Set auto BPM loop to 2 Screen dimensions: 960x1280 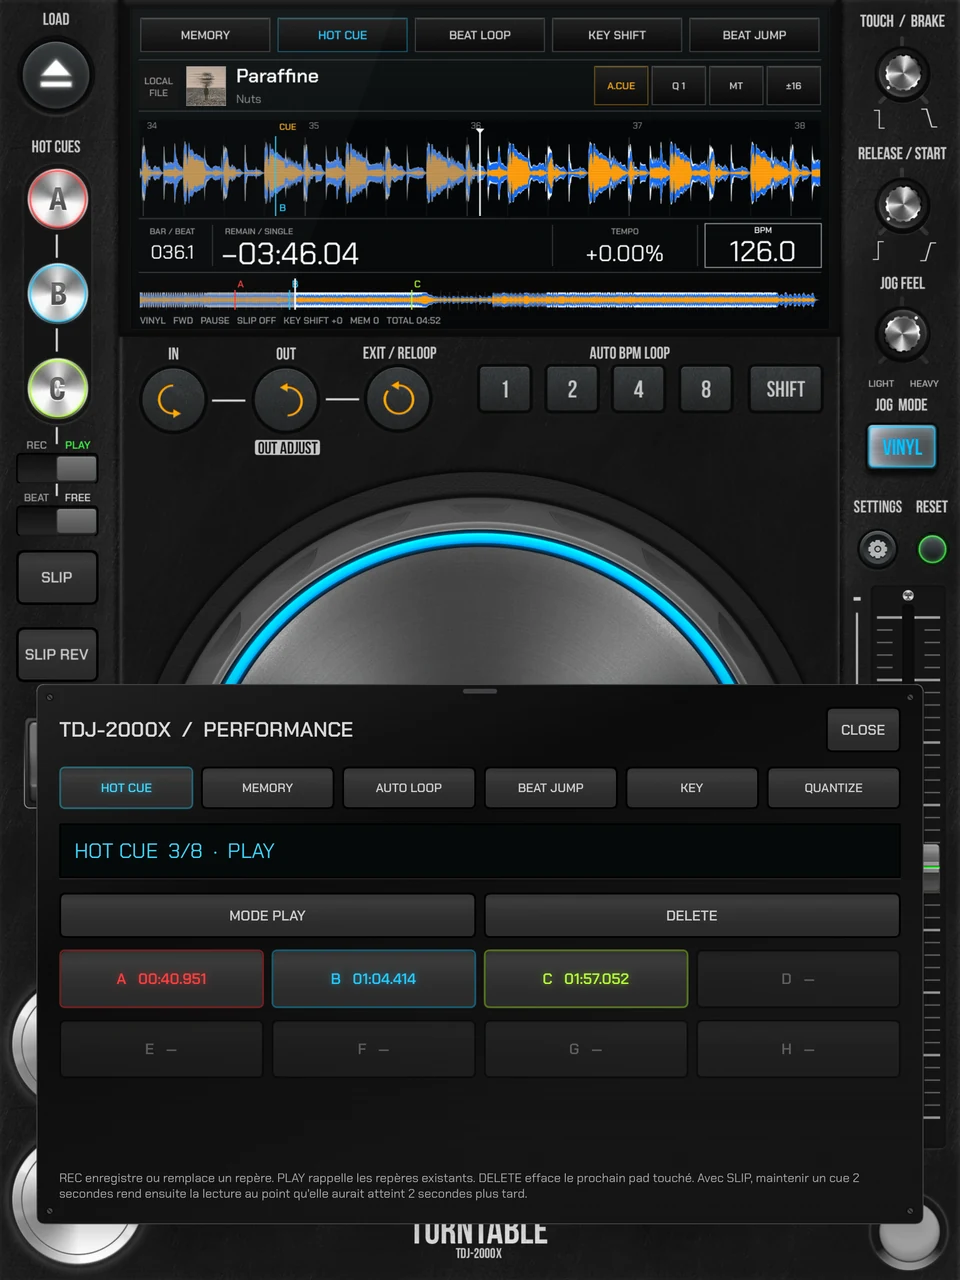pyautogui.click(x=572, y=389)
